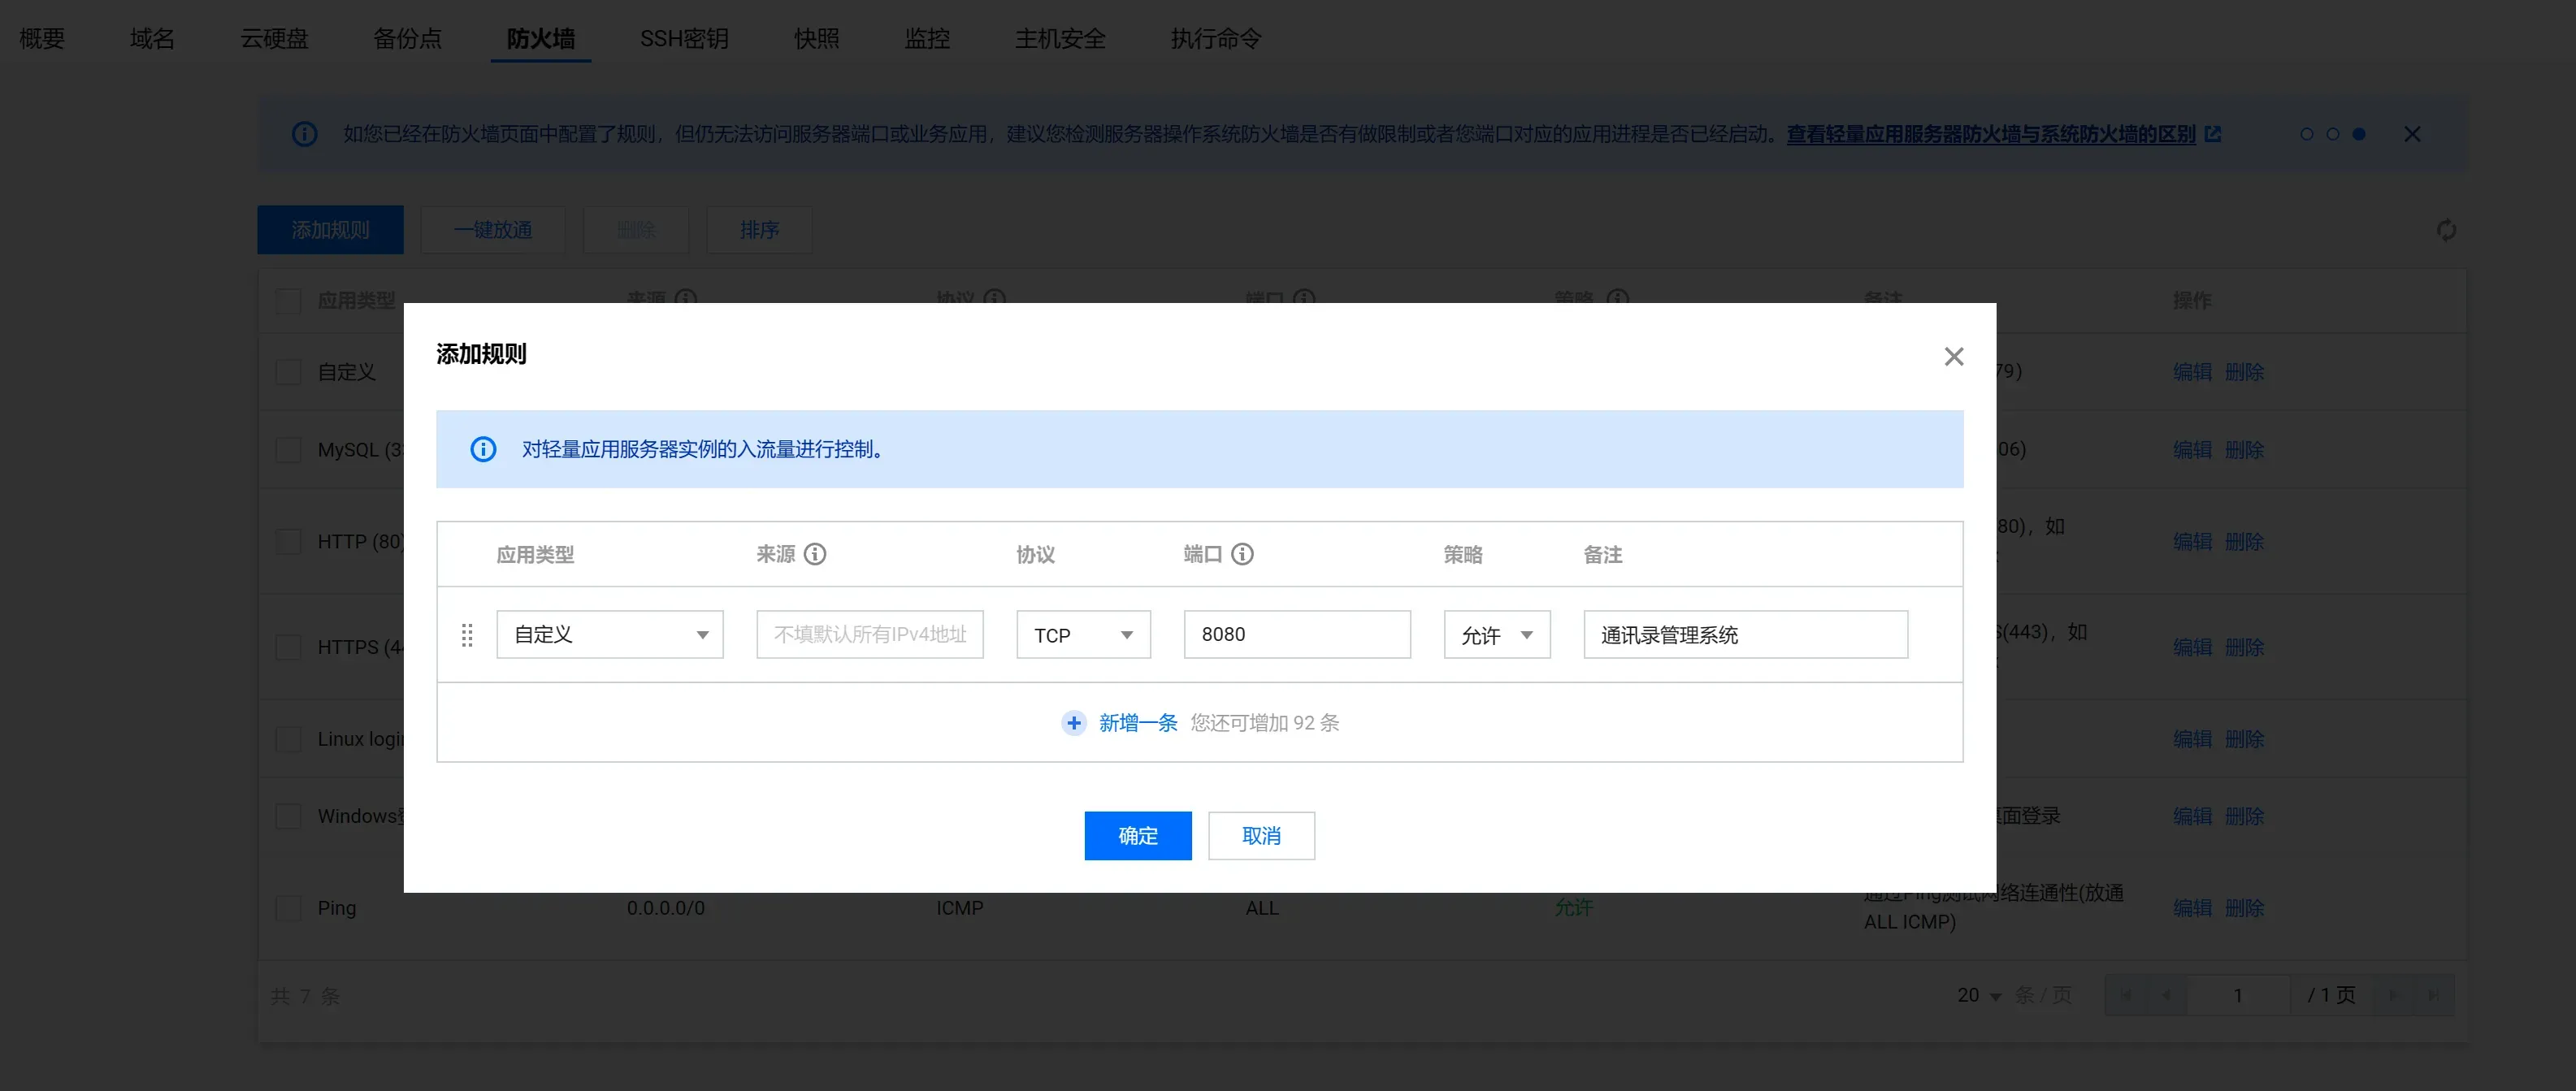Click the 排序 button
Screen dimensions: 2576x1091
tap(759, 230)
